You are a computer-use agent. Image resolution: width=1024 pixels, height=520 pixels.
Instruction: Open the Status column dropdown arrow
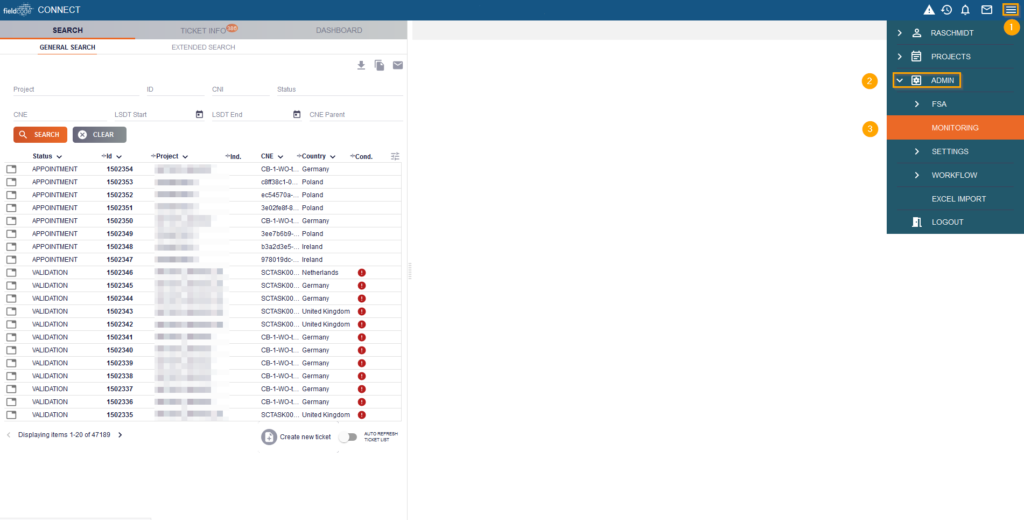pyautogui.click(x=59, y=157)
